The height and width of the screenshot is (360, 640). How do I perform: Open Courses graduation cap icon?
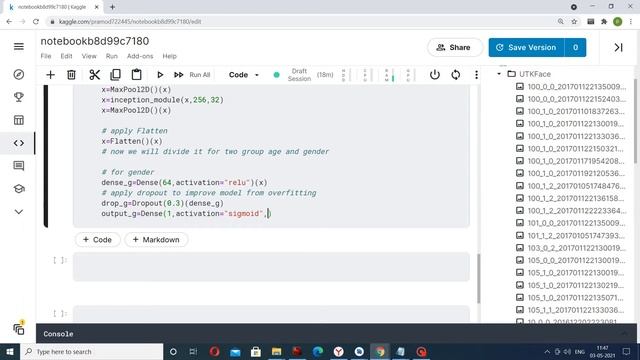(x=19, y=189)
